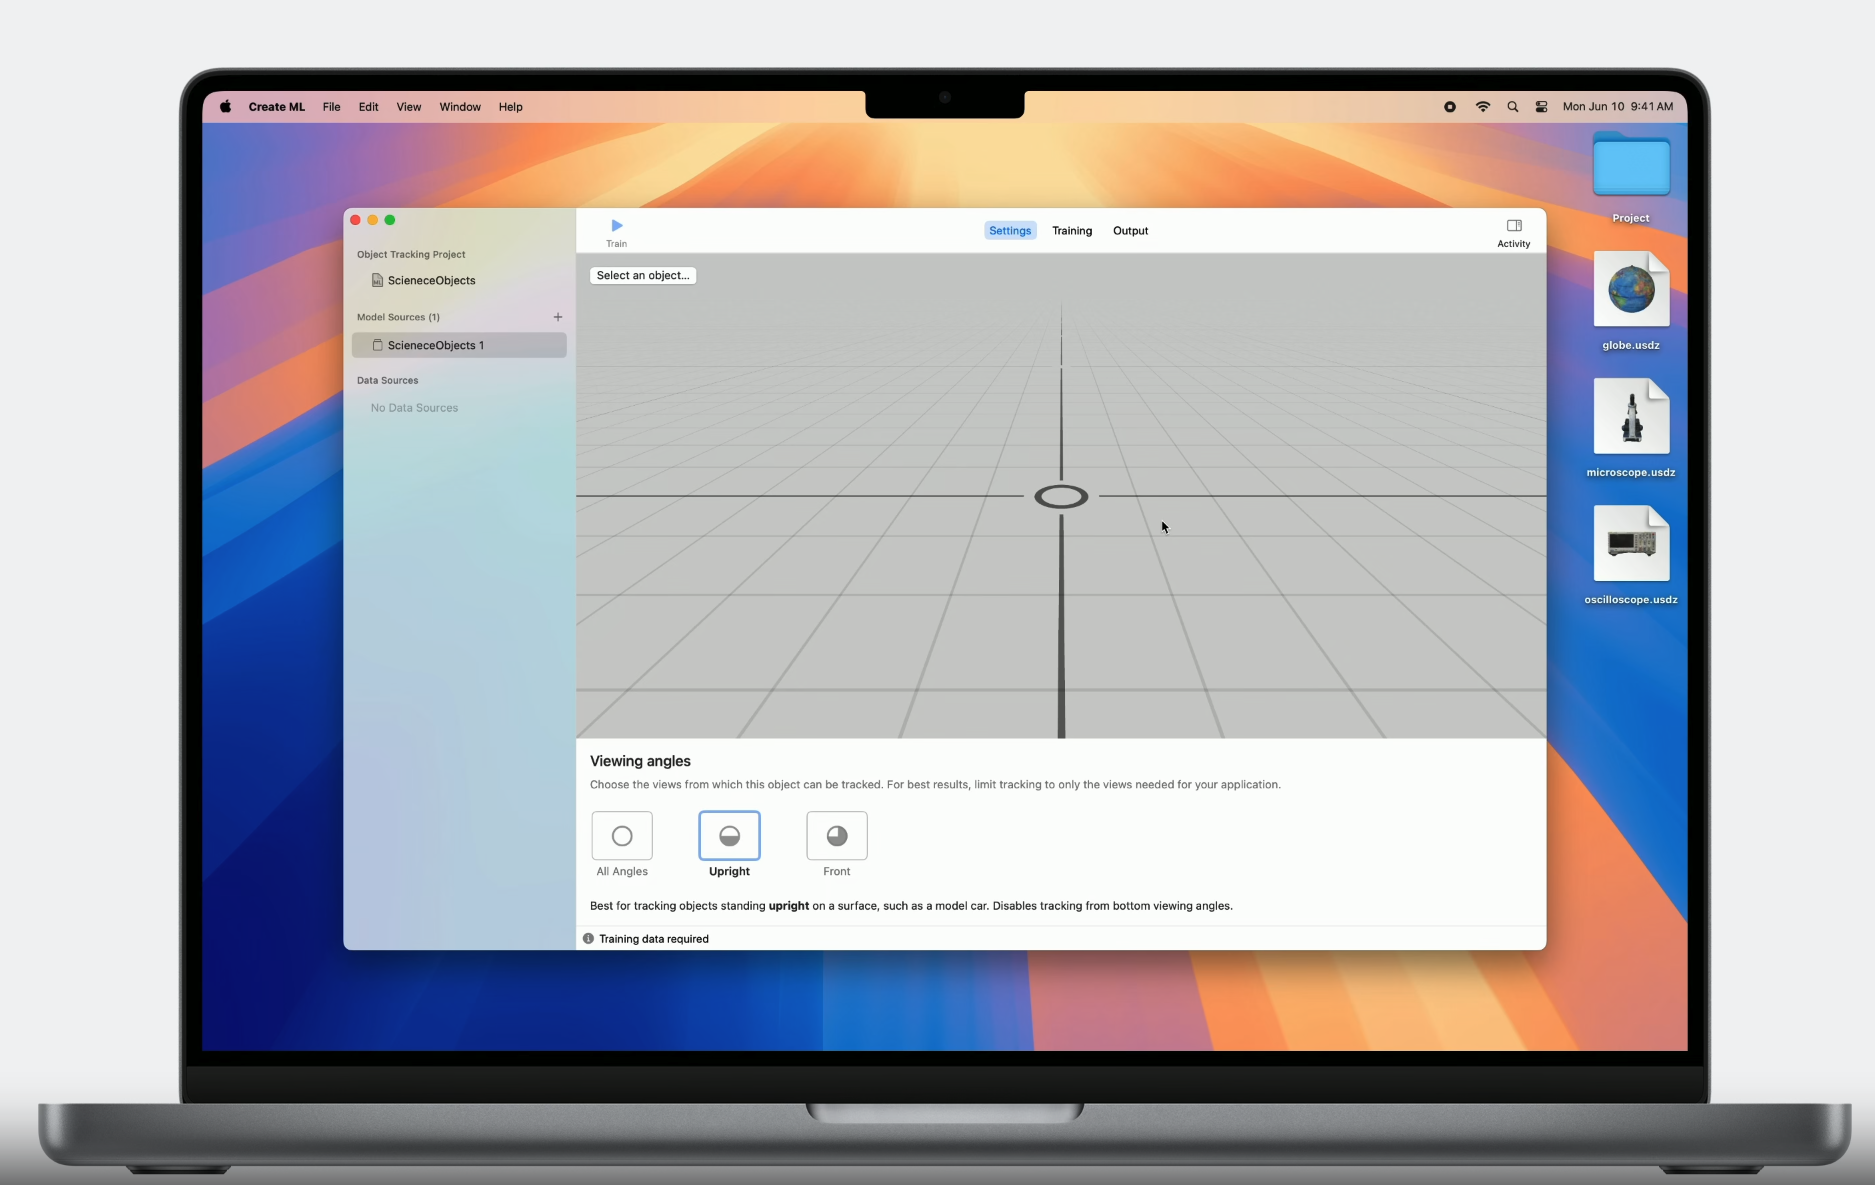
Task: Open the Create ML app menu
Action: tap(277, 107)
